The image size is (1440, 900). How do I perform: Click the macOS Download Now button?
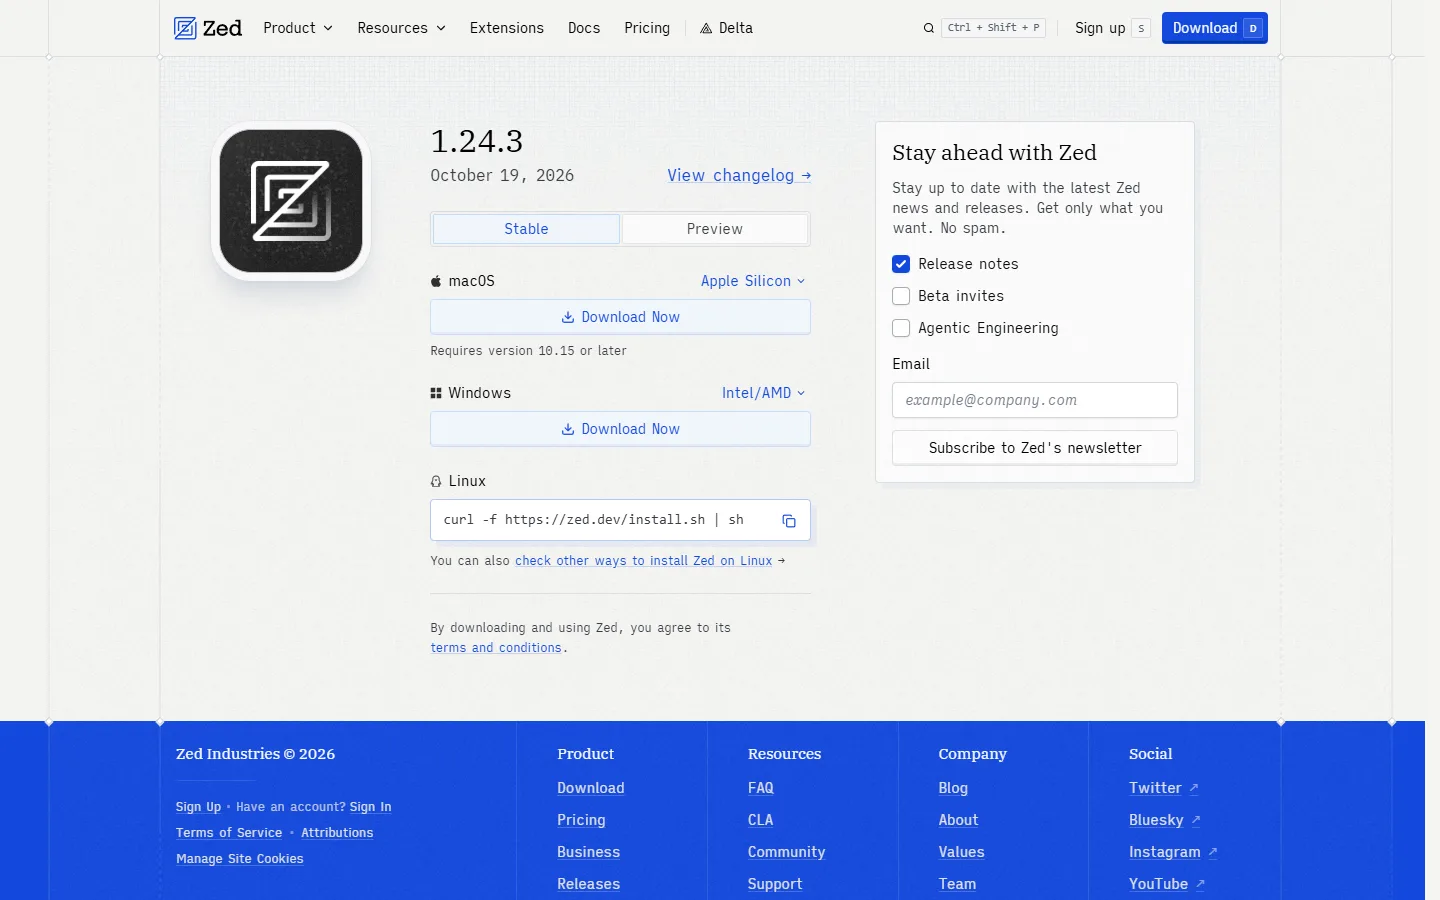(x=620, y=317)
